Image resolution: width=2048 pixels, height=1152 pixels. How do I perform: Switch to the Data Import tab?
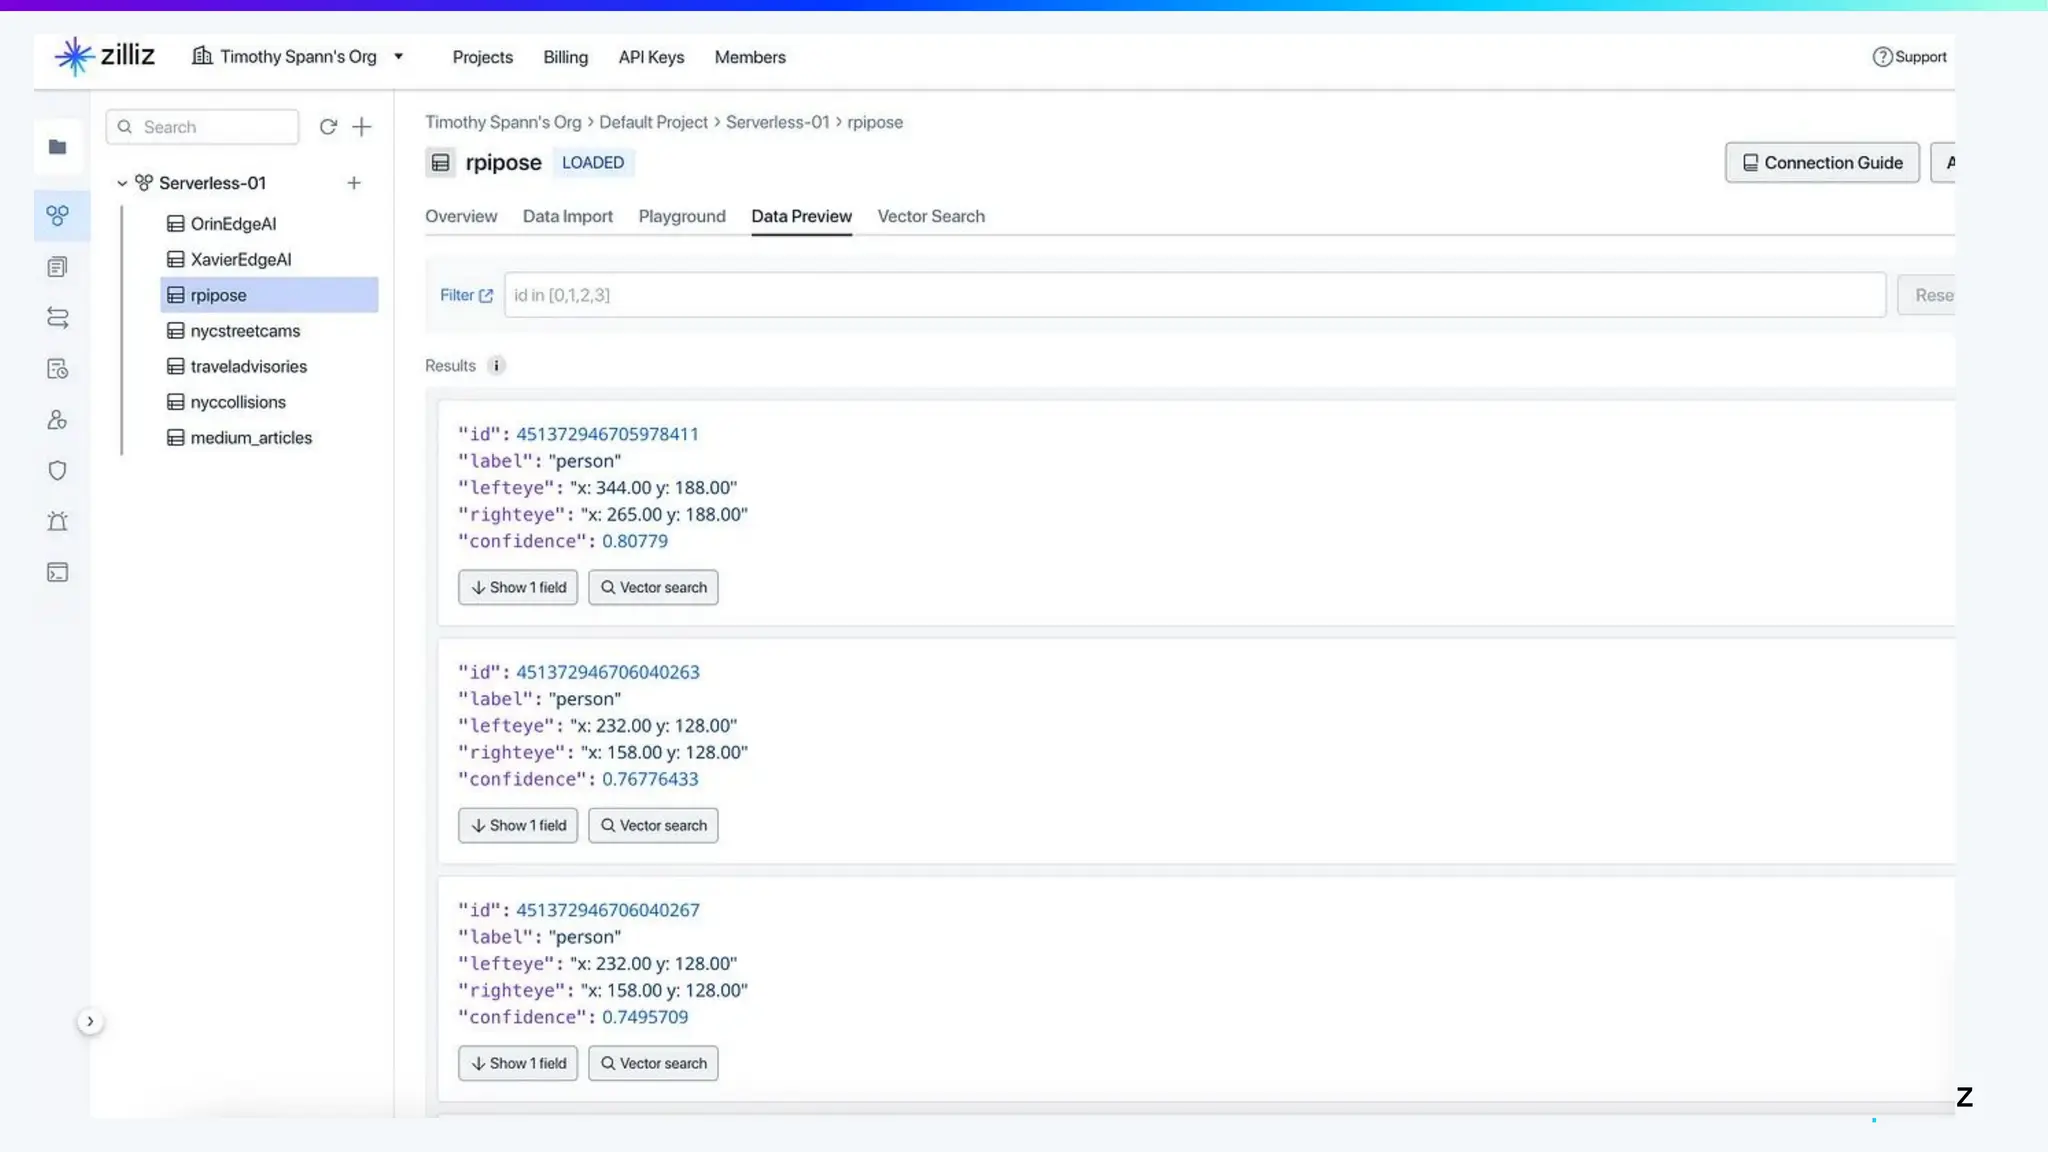pyautogui.click(x=568, y=216)
